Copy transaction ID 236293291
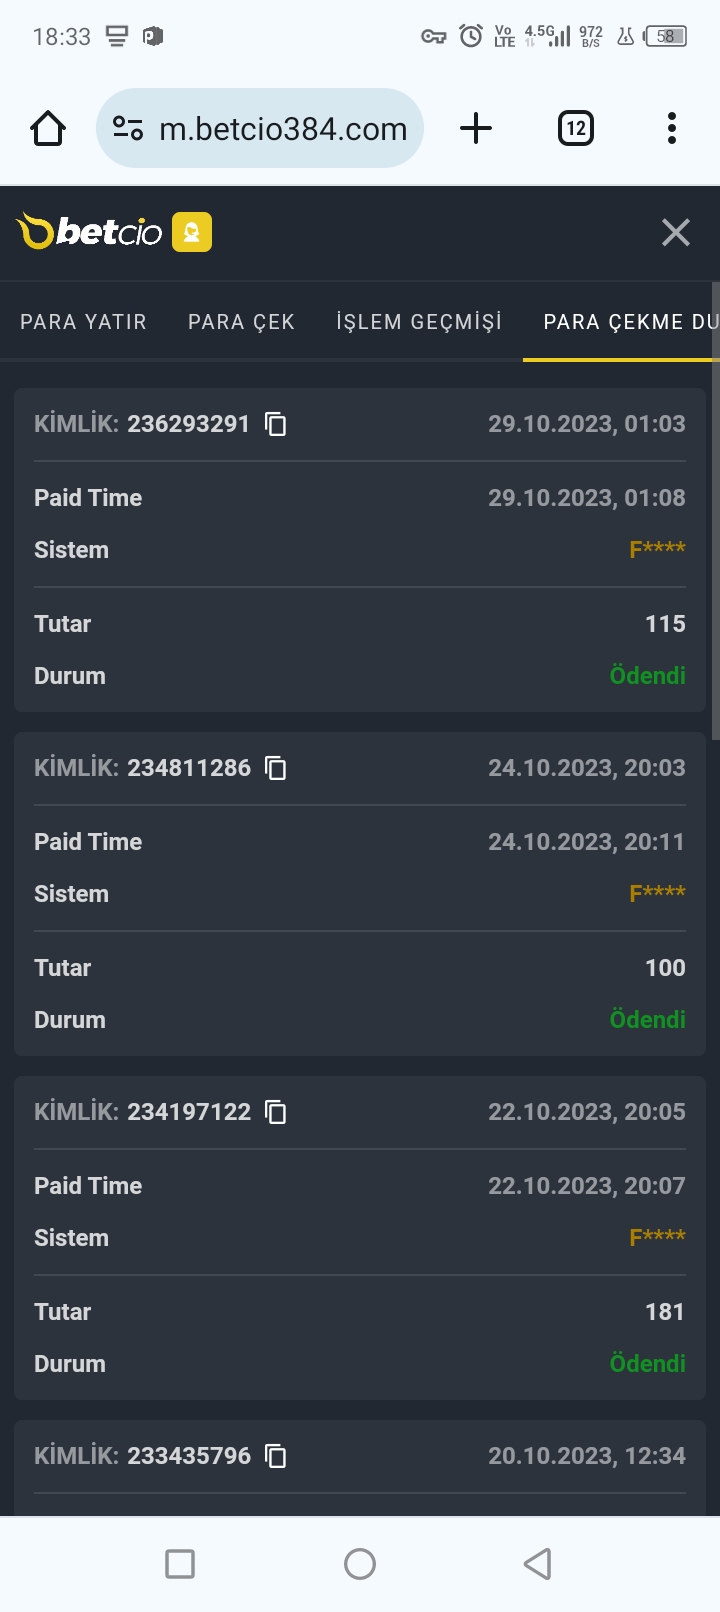The width and height of the screenshot is (720, 1612). (275, 424)
